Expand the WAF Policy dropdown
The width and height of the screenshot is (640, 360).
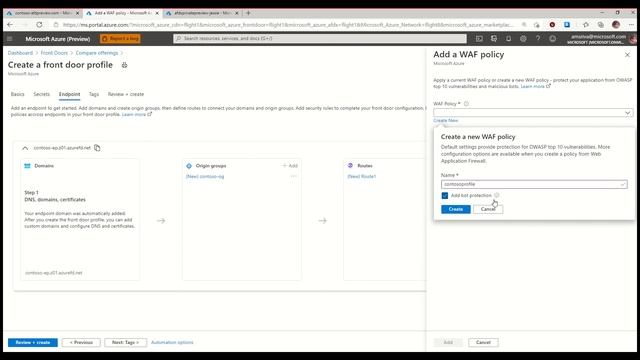click(533, 113)
